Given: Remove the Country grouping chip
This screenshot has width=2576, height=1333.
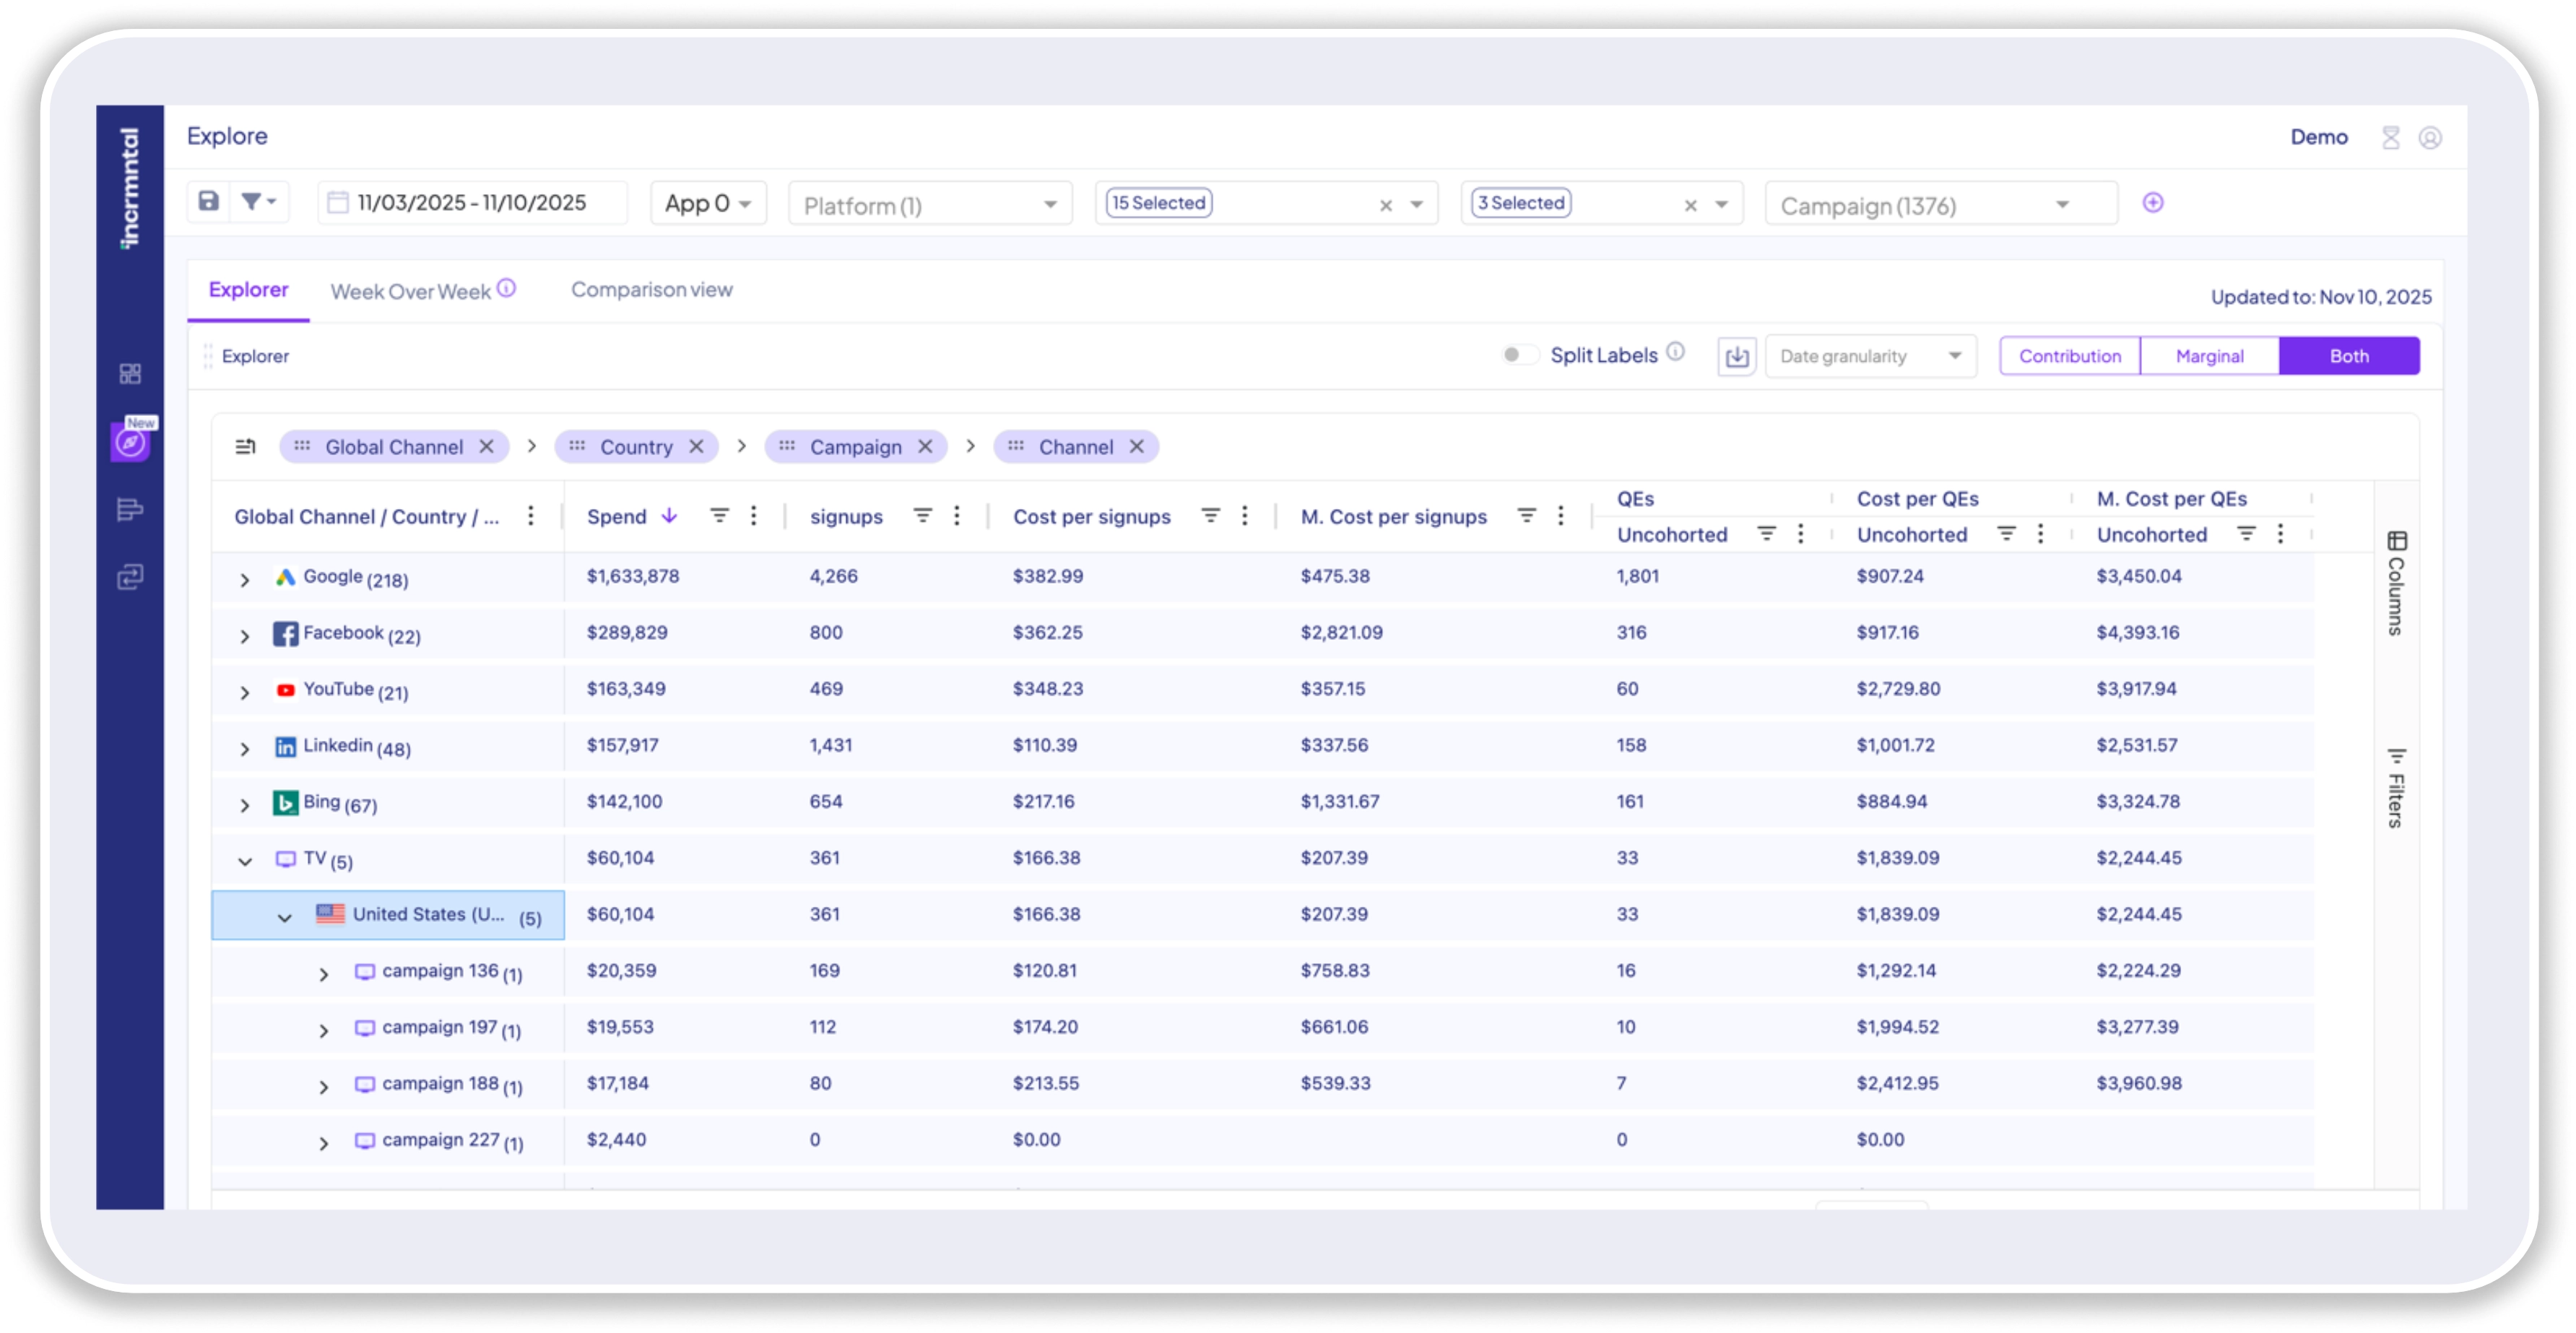Looking at the screenshot, I should 697,447.
